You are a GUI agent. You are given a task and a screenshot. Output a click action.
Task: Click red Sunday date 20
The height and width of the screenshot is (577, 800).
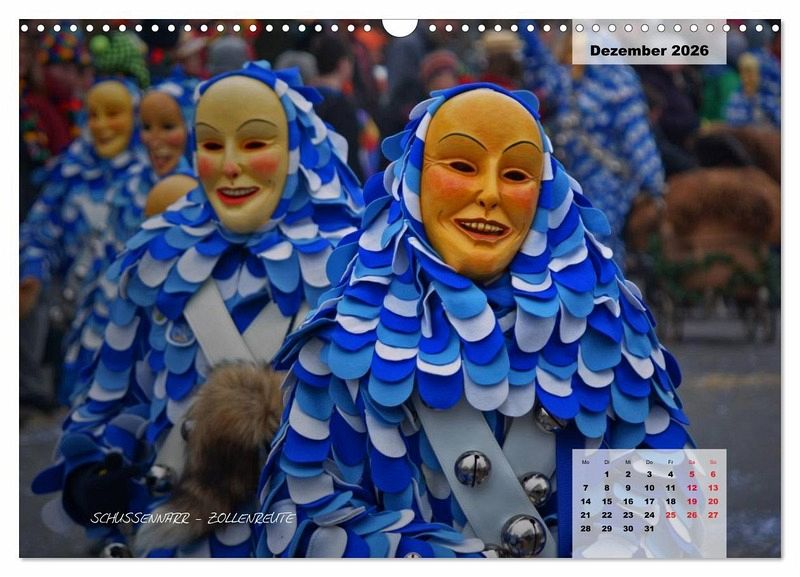(713, 501)
